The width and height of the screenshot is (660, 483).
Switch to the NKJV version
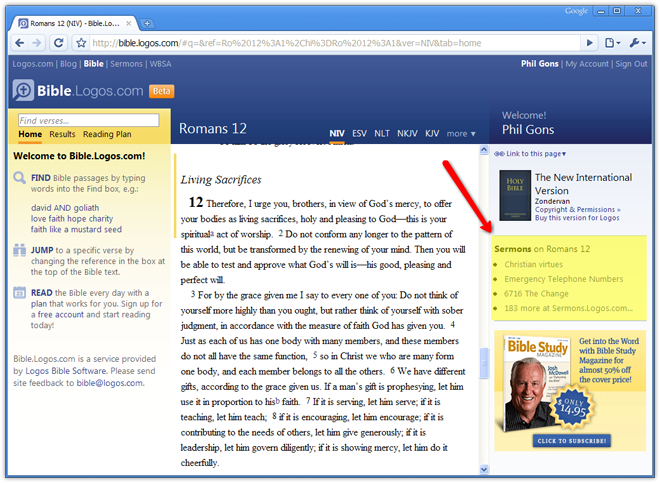click(x=407, y=133)
